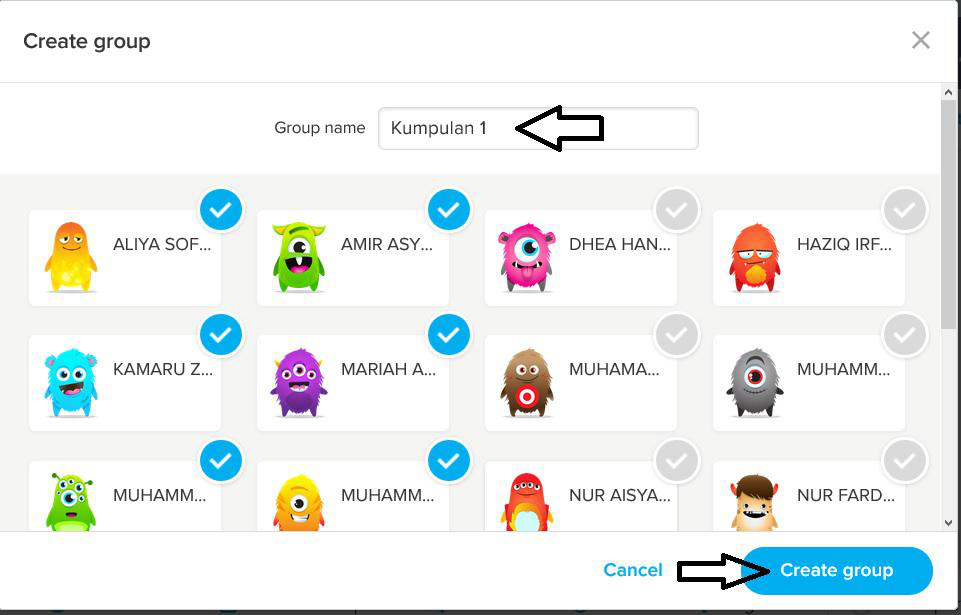961x615 pixels.
Task: Click the scrollbar up arrow
Action: 949,92
